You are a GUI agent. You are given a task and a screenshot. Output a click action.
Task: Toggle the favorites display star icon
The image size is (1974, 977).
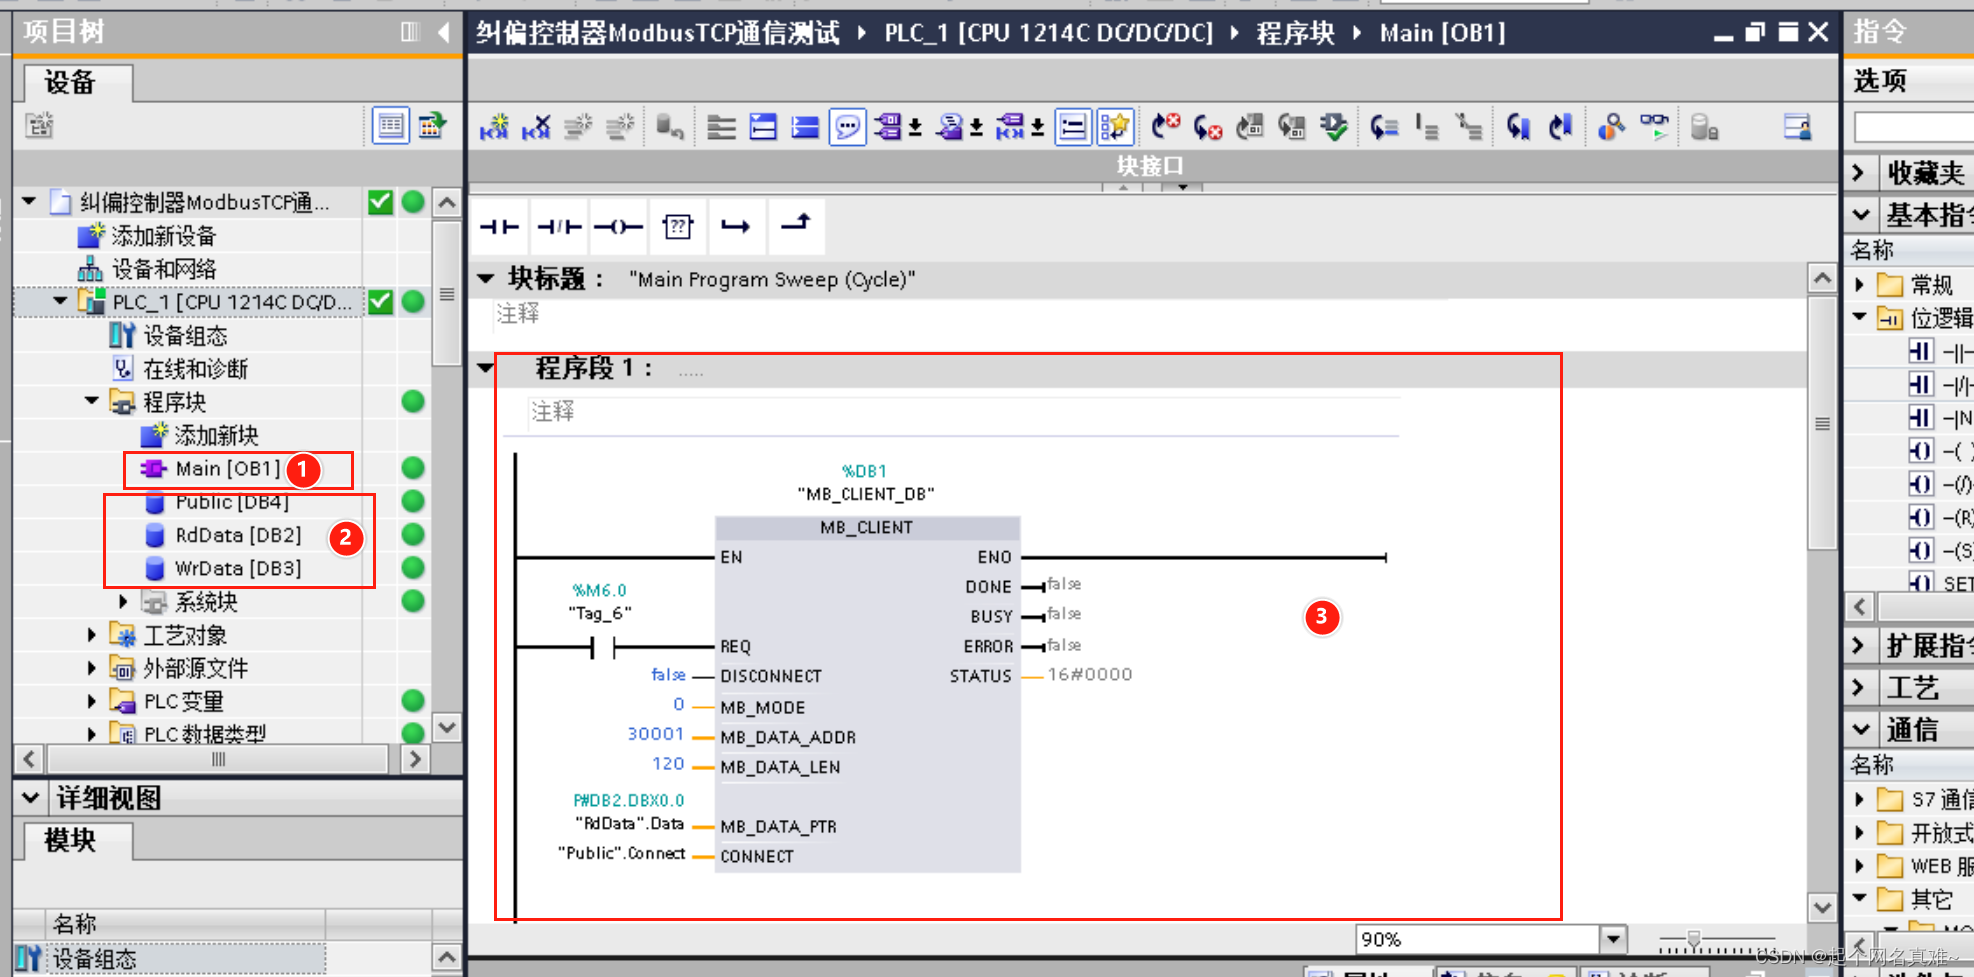click(1115, 127)
